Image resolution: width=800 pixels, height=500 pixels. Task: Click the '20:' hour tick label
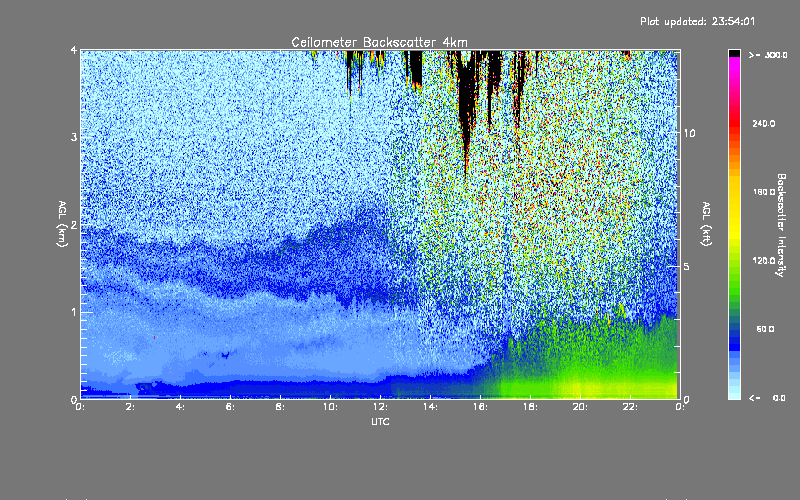click(x=581, y=407)
